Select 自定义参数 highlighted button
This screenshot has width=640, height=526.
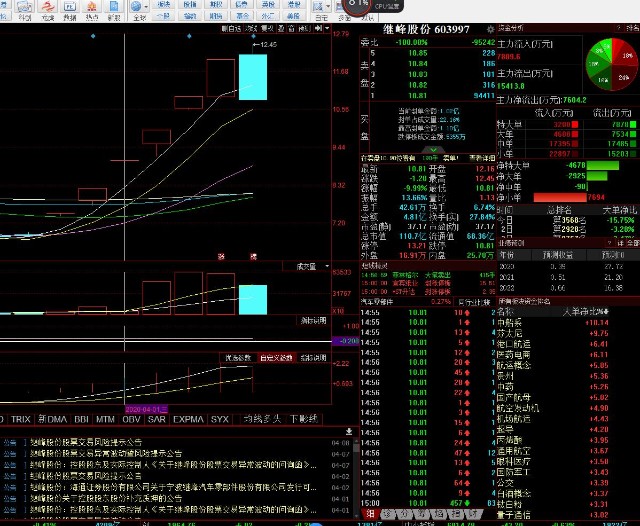point(276,358)
